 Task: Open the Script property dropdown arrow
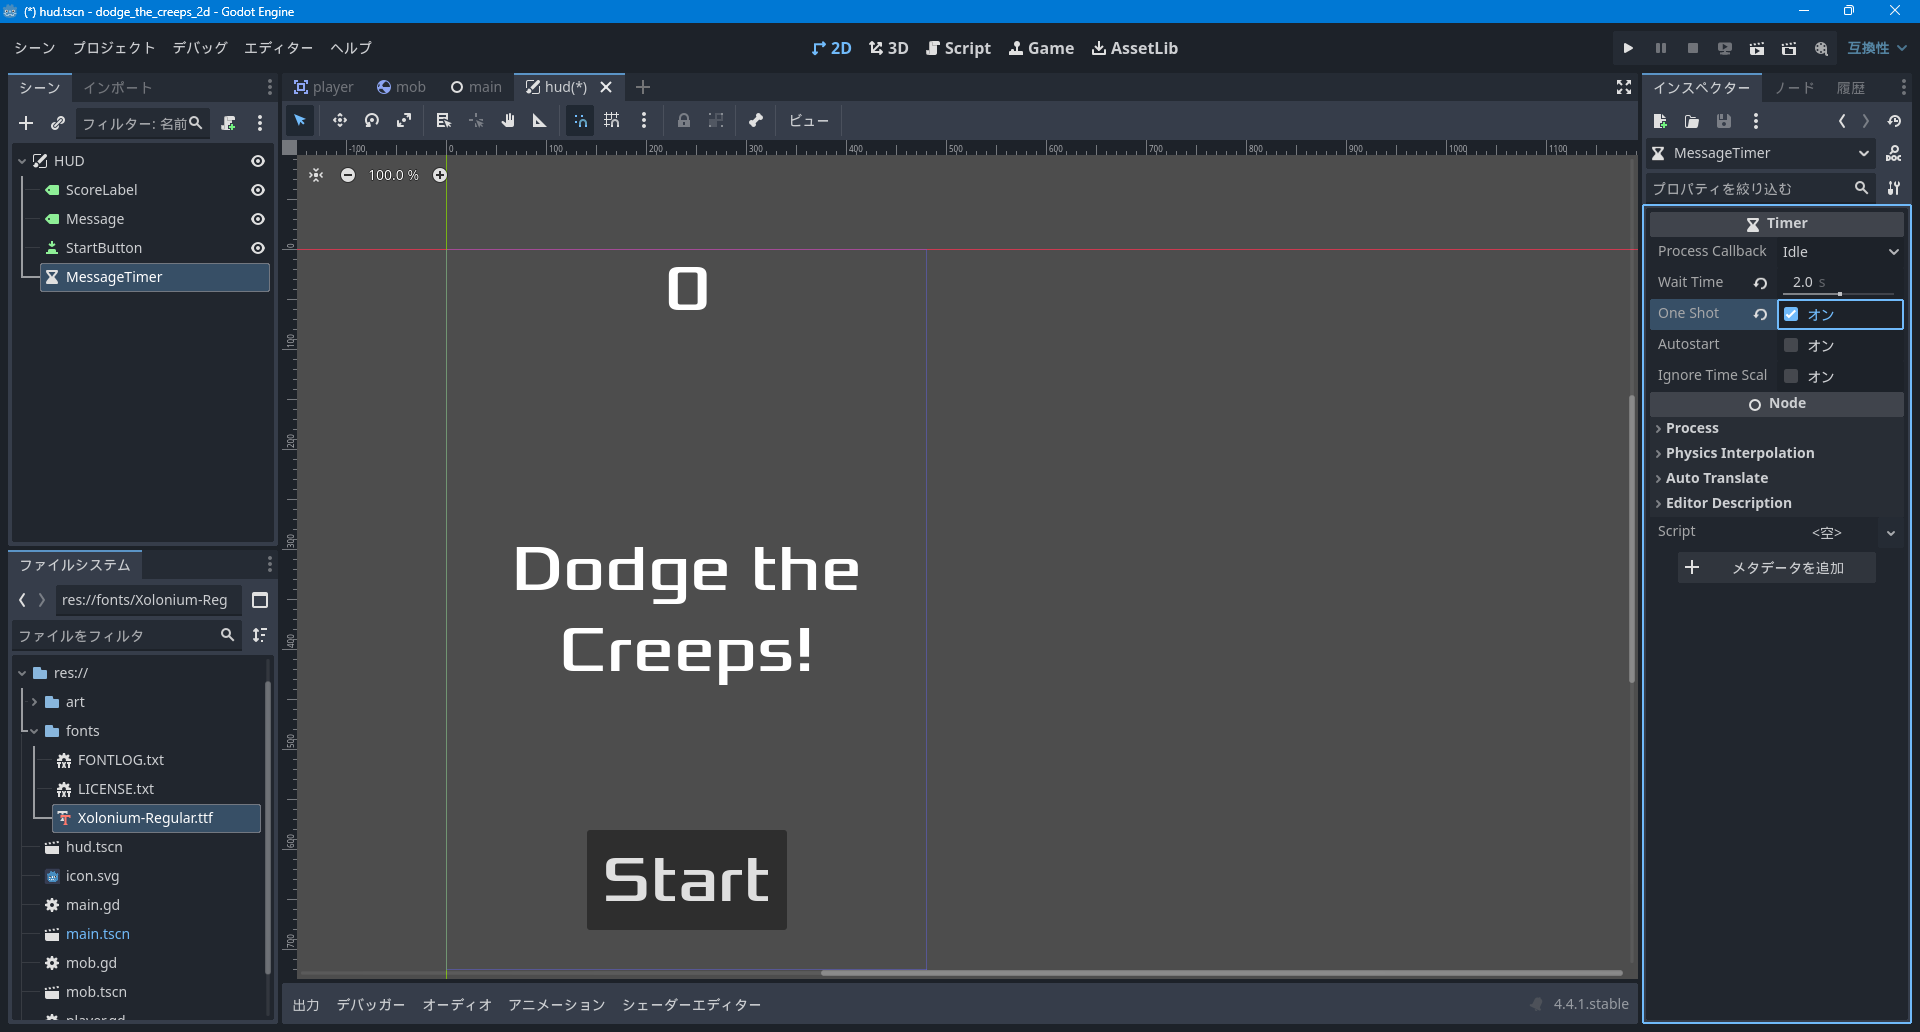[x=1891, y=533]
